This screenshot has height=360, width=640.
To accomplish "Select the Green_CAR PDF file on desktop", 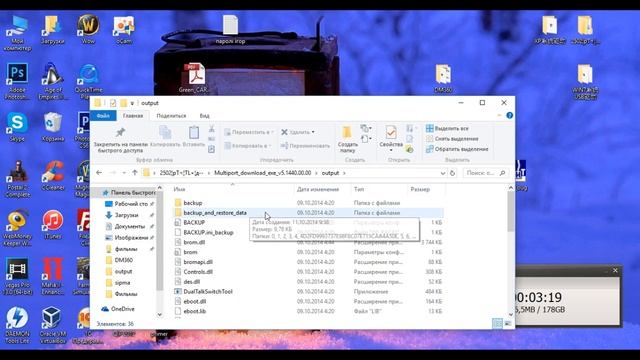I will pyautogui.click(x=193, y=78).
